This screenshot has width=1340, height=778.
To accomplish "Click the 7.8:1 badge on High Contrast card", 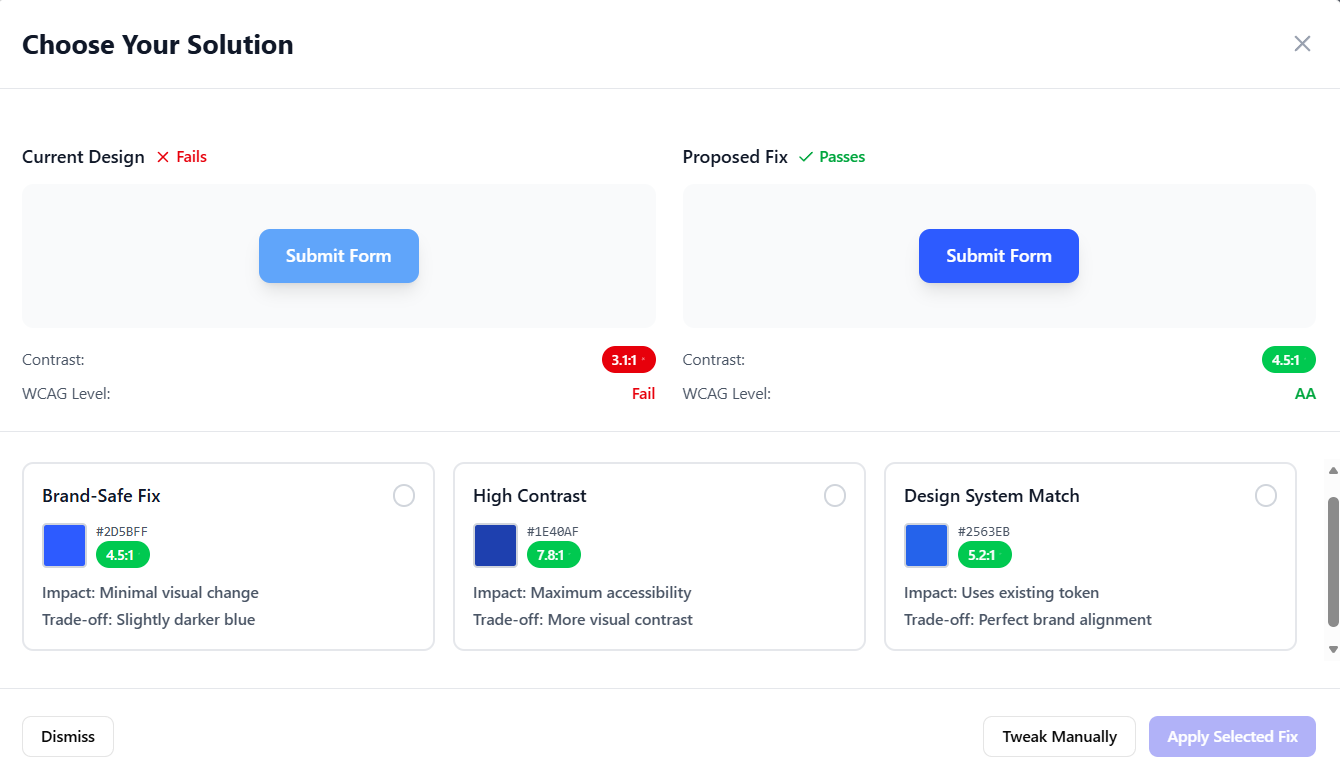I will point(553,554).
